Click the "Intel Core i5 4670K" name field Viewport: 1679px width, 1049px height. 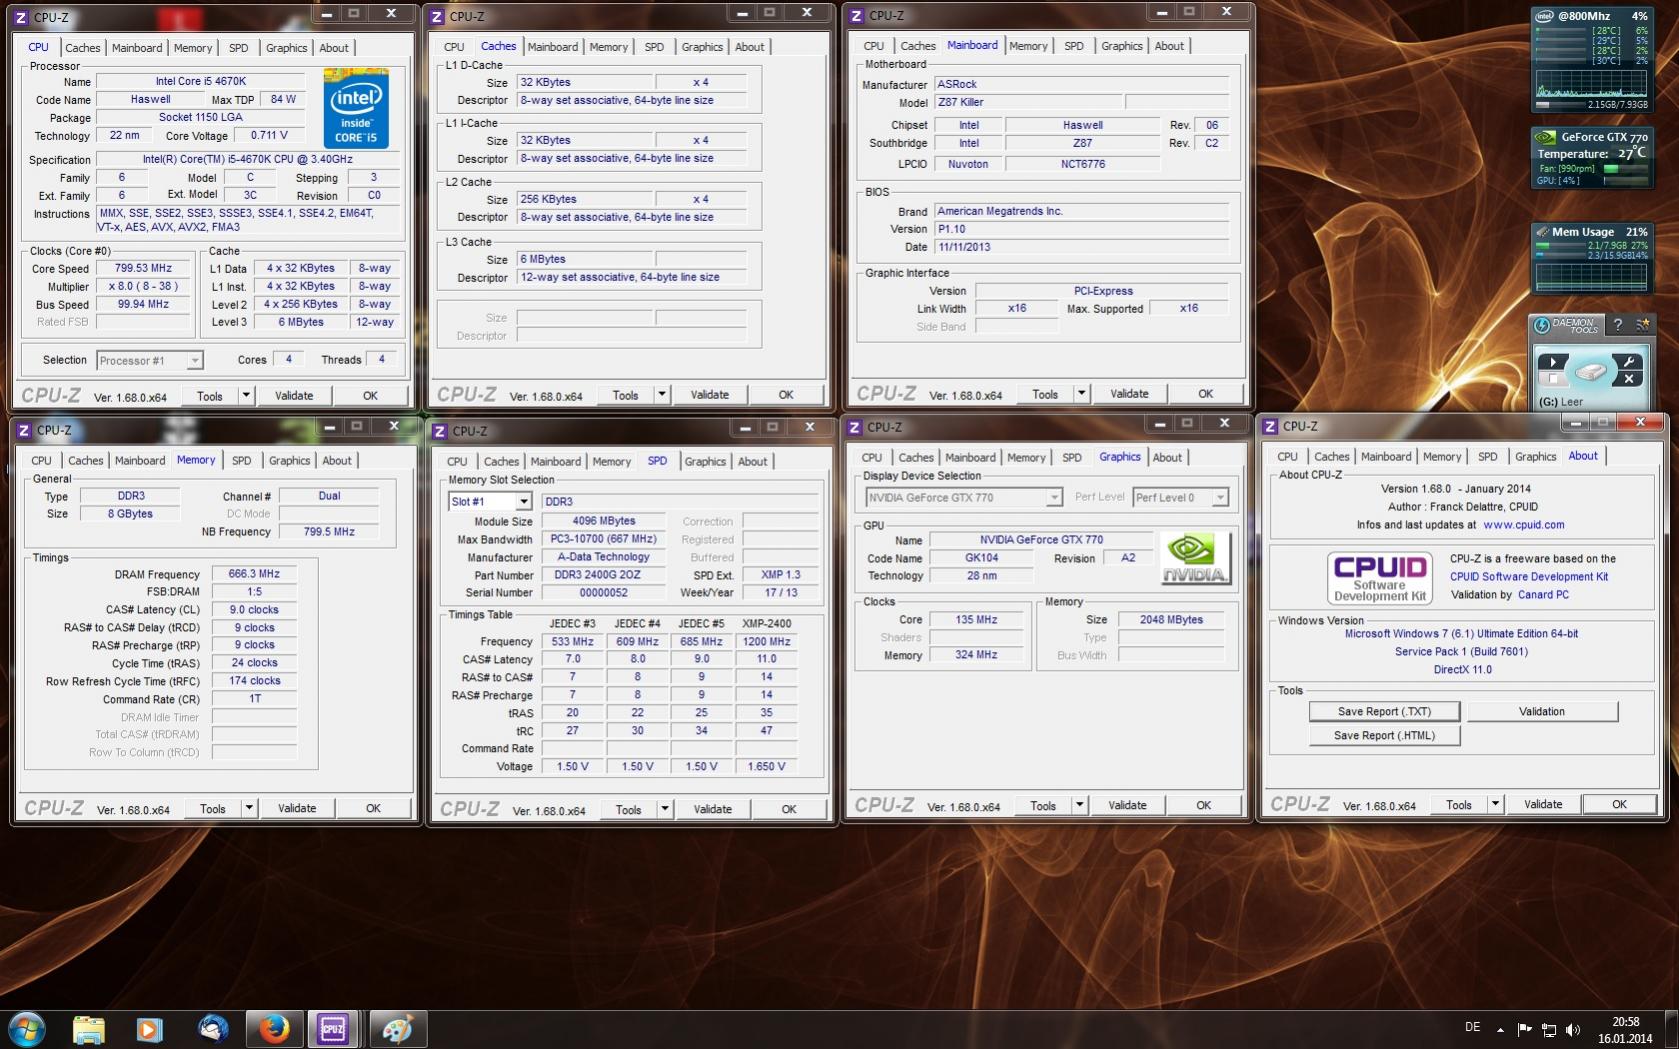click(x=201, y=82)
